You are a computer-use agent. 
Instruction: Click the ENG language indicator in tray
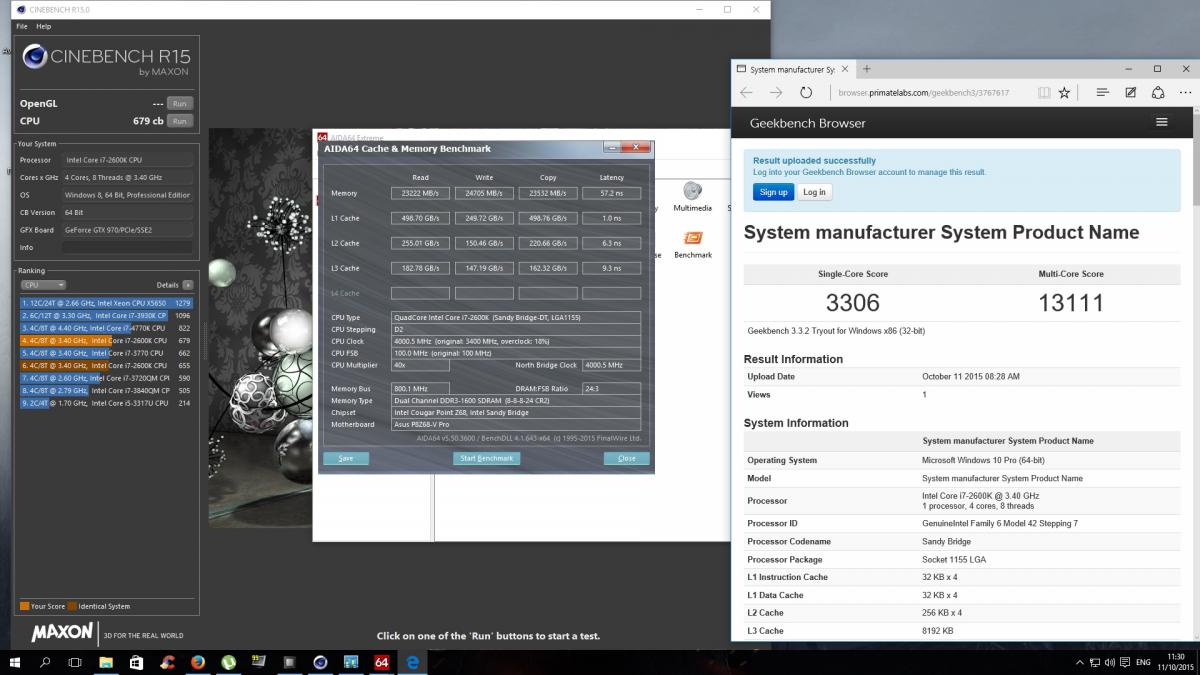pos(1142,663)
